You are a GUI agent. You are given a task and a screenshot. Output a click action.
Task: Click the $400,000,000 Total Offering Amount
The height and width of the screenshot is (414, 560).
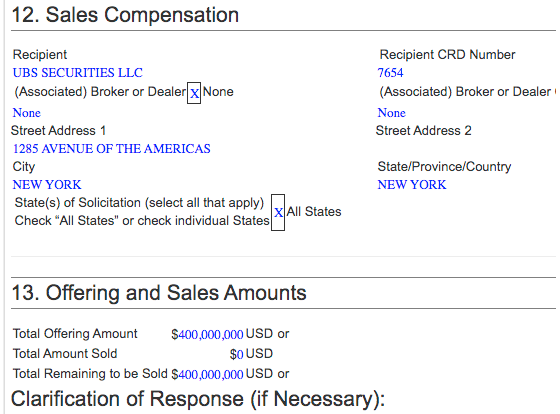[207, 334]
